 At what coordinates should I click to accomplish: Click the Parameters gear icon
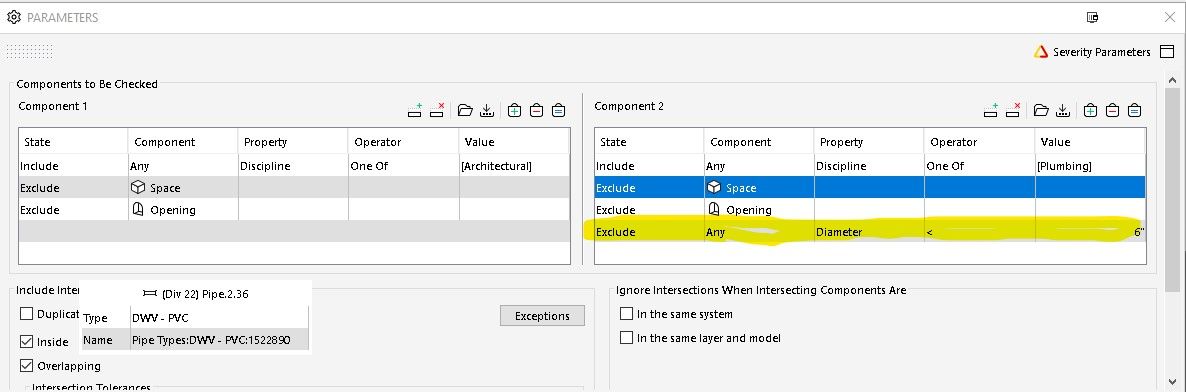click(14, 17)
